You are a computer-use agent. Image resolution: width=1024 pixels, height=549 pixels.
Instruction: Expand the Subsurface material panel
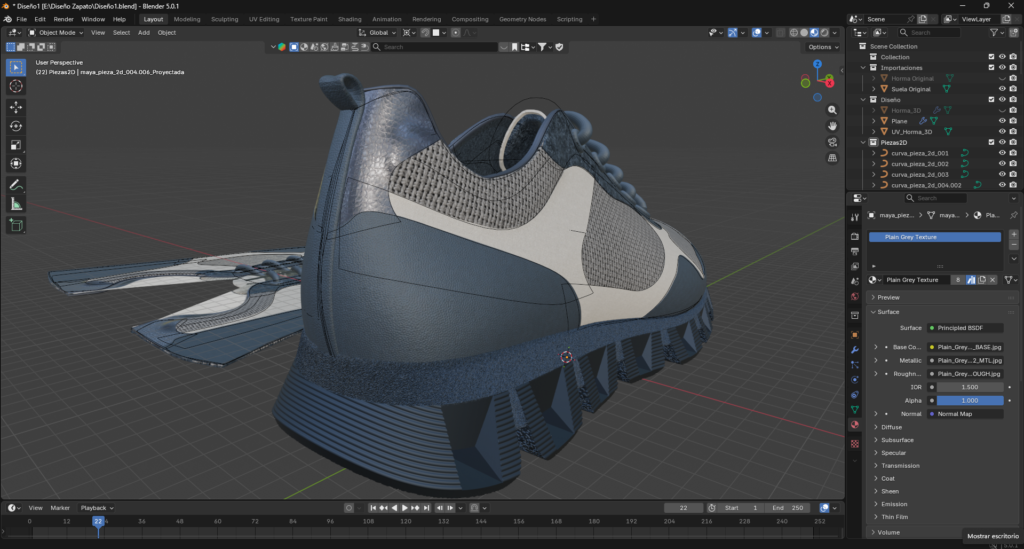(897, 440)
